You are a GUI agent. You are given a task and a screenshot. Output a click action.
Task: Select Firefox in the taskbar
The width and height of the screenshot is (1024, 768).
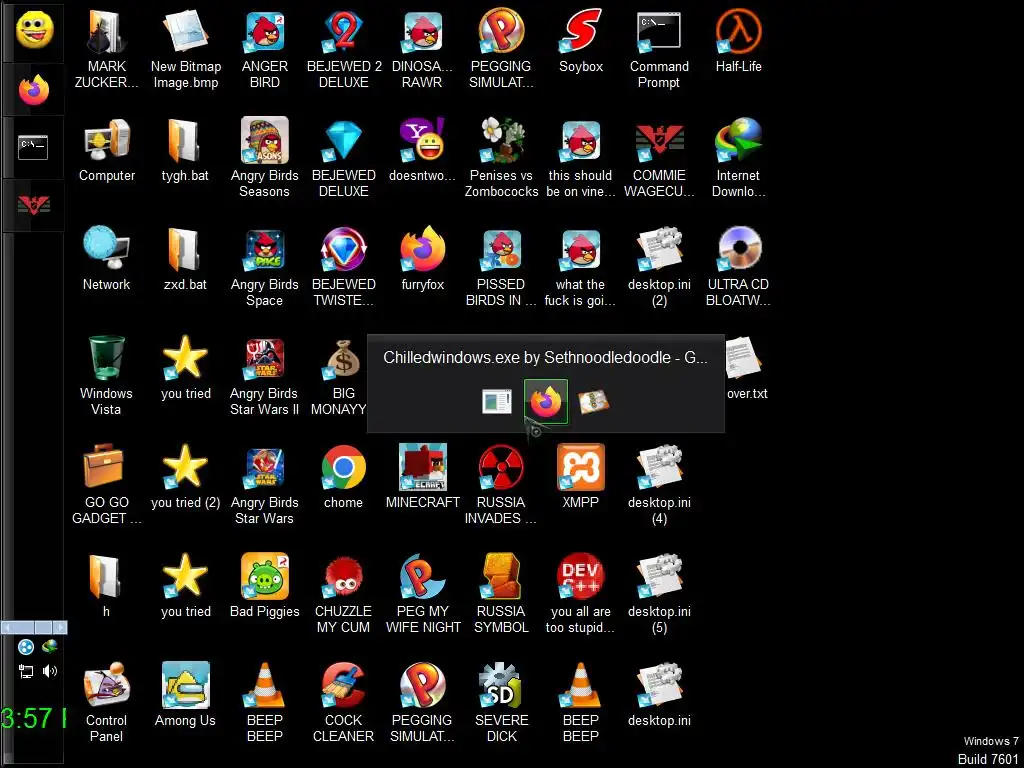point(34,89)
